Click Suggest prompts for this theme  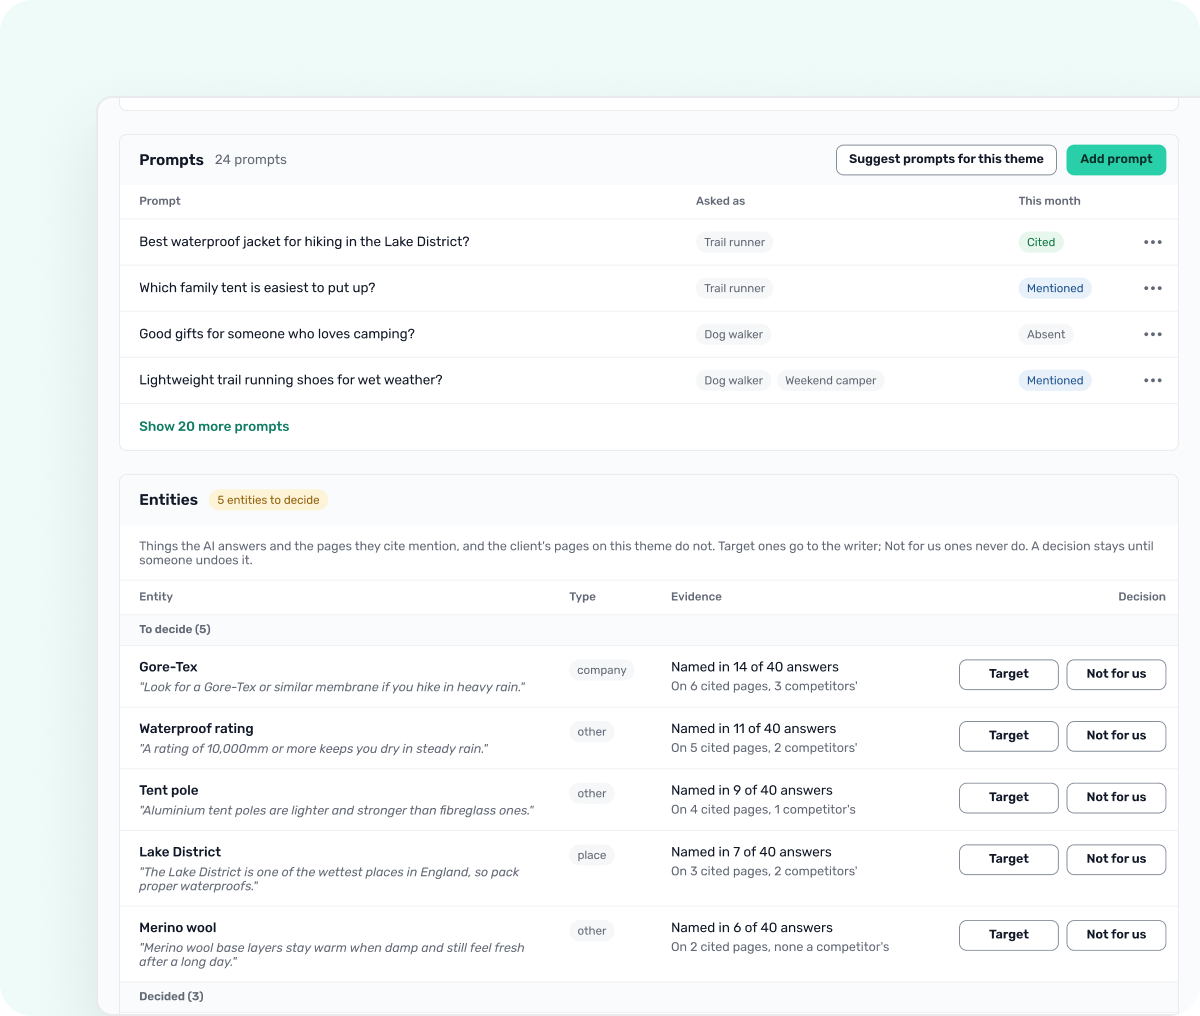point(946,159)
